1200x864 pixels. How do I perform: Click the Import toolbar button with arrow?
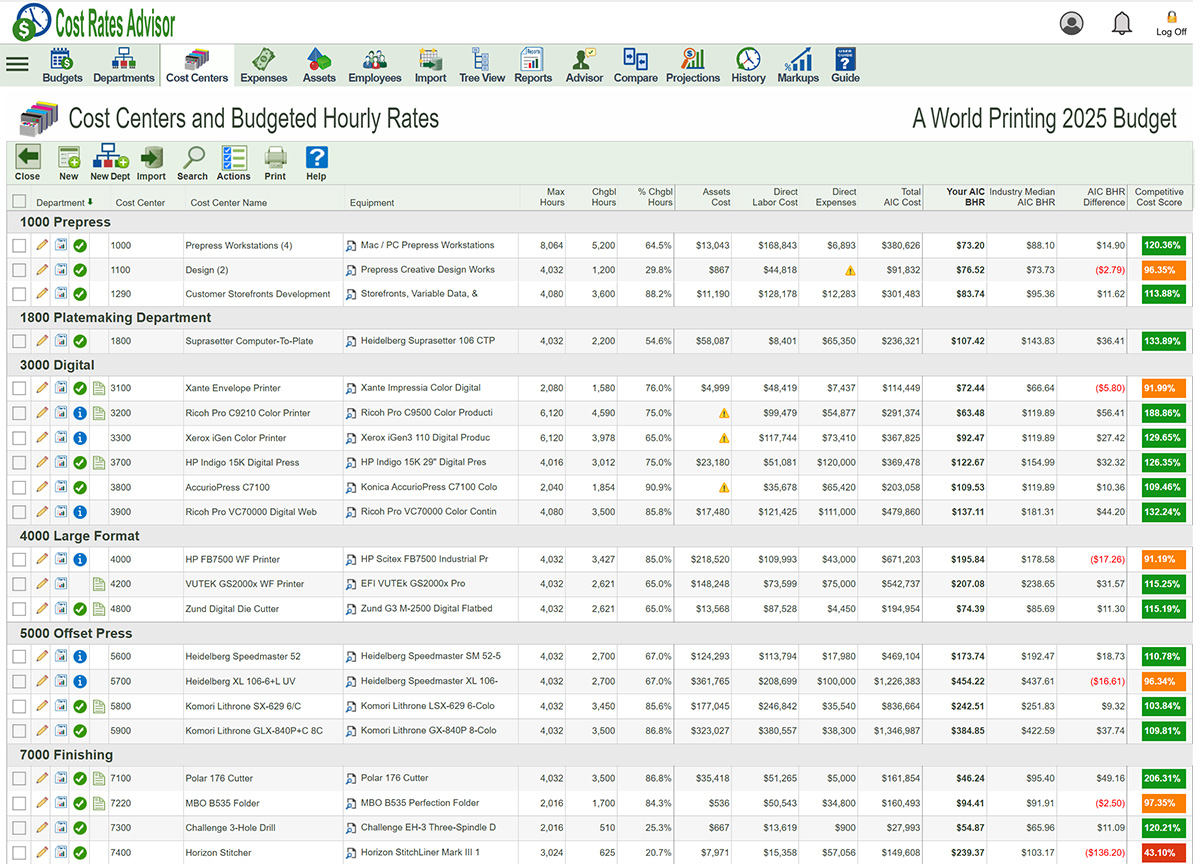pyautogui.click(x=151, y=163)
